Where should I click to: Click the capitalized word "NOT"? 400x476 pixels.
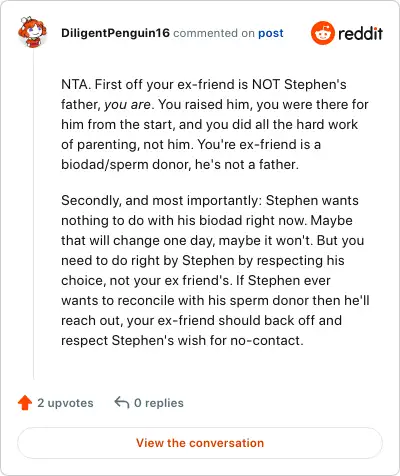tap(266, 85)
